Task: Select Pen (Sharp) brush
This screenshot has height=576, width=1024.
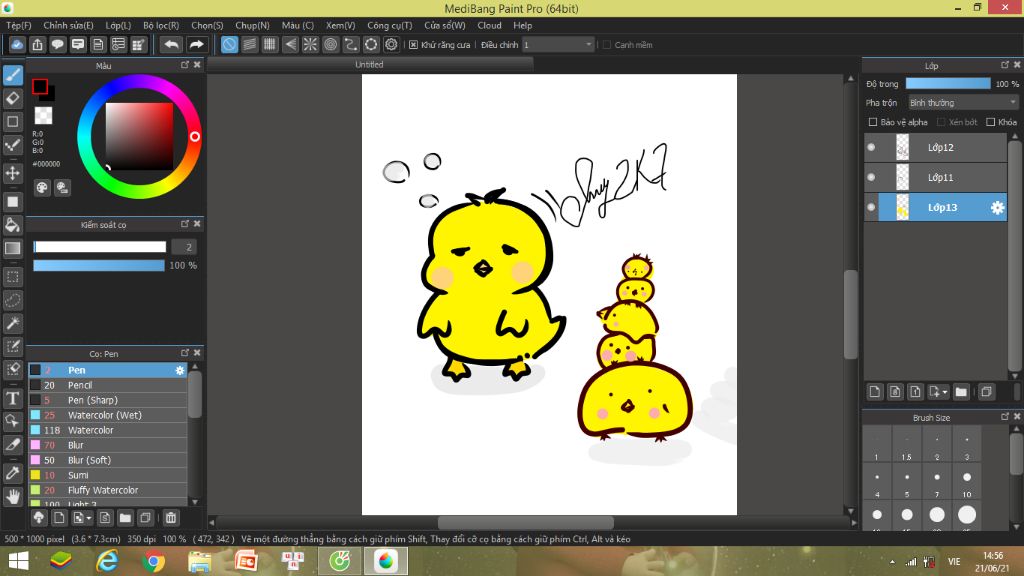Action: coord(108,400)
